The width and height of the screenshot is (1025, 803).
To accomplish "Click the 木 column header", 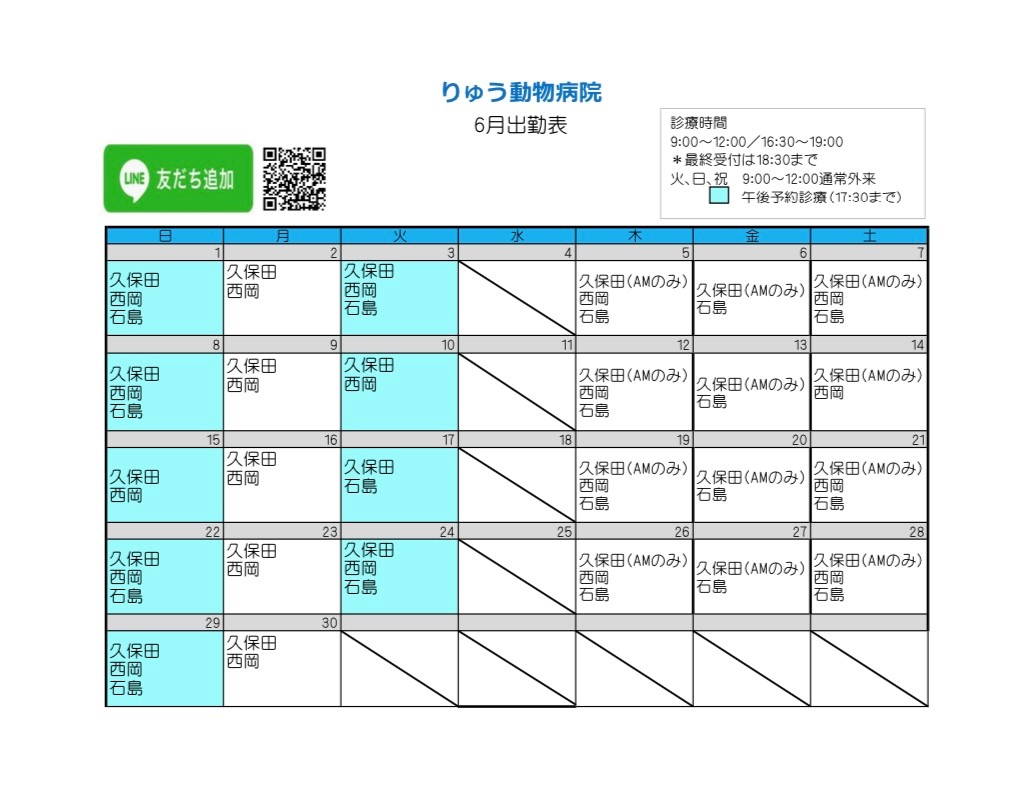I will pyautogui.click(x=634, y=235).
